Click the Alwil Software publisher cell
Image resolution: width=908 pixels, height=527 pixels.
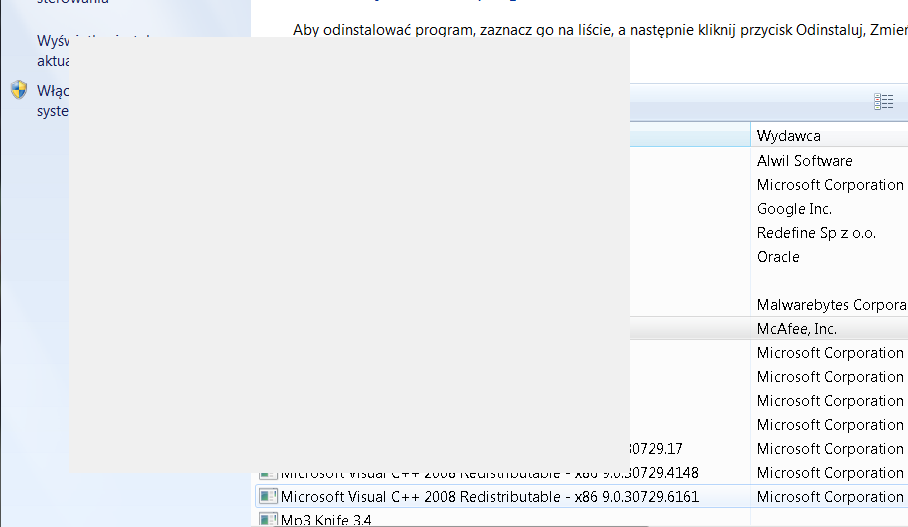click(804, 161)
